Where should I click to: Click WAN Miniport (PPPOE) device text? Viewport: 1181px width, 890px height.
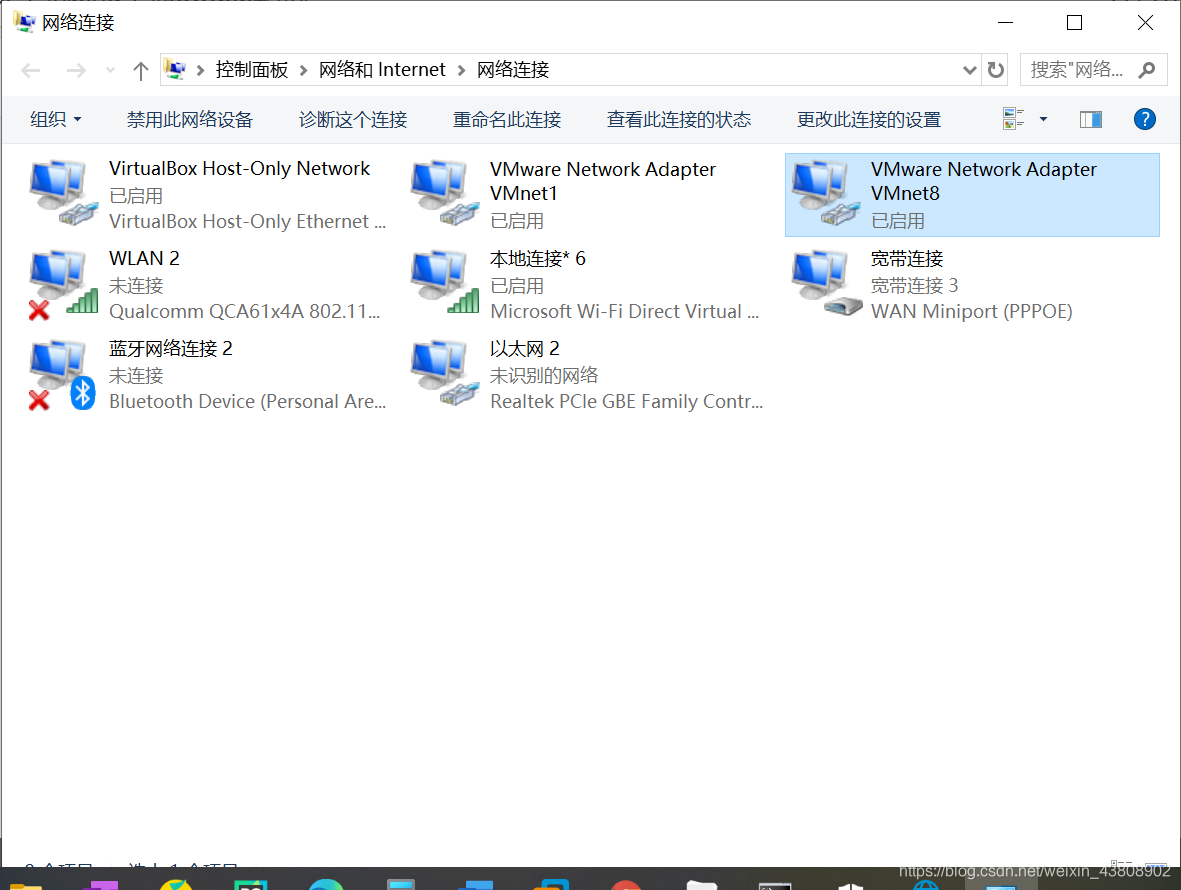(x=972, y=311)
